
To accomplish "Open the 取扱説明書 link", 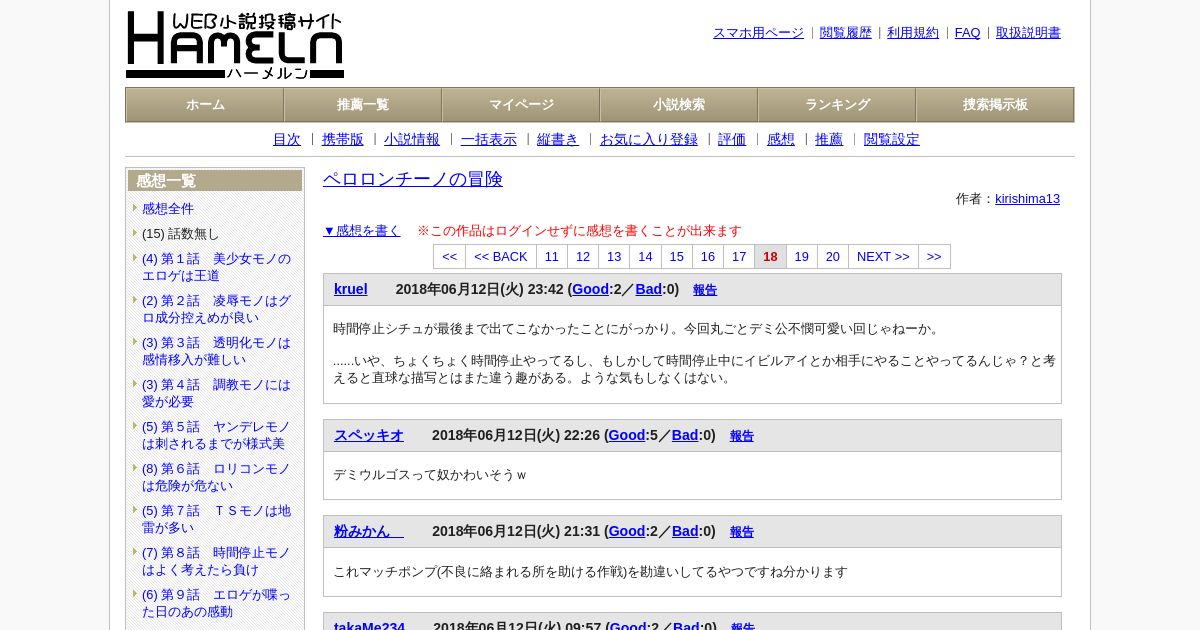I will 1028,33.
